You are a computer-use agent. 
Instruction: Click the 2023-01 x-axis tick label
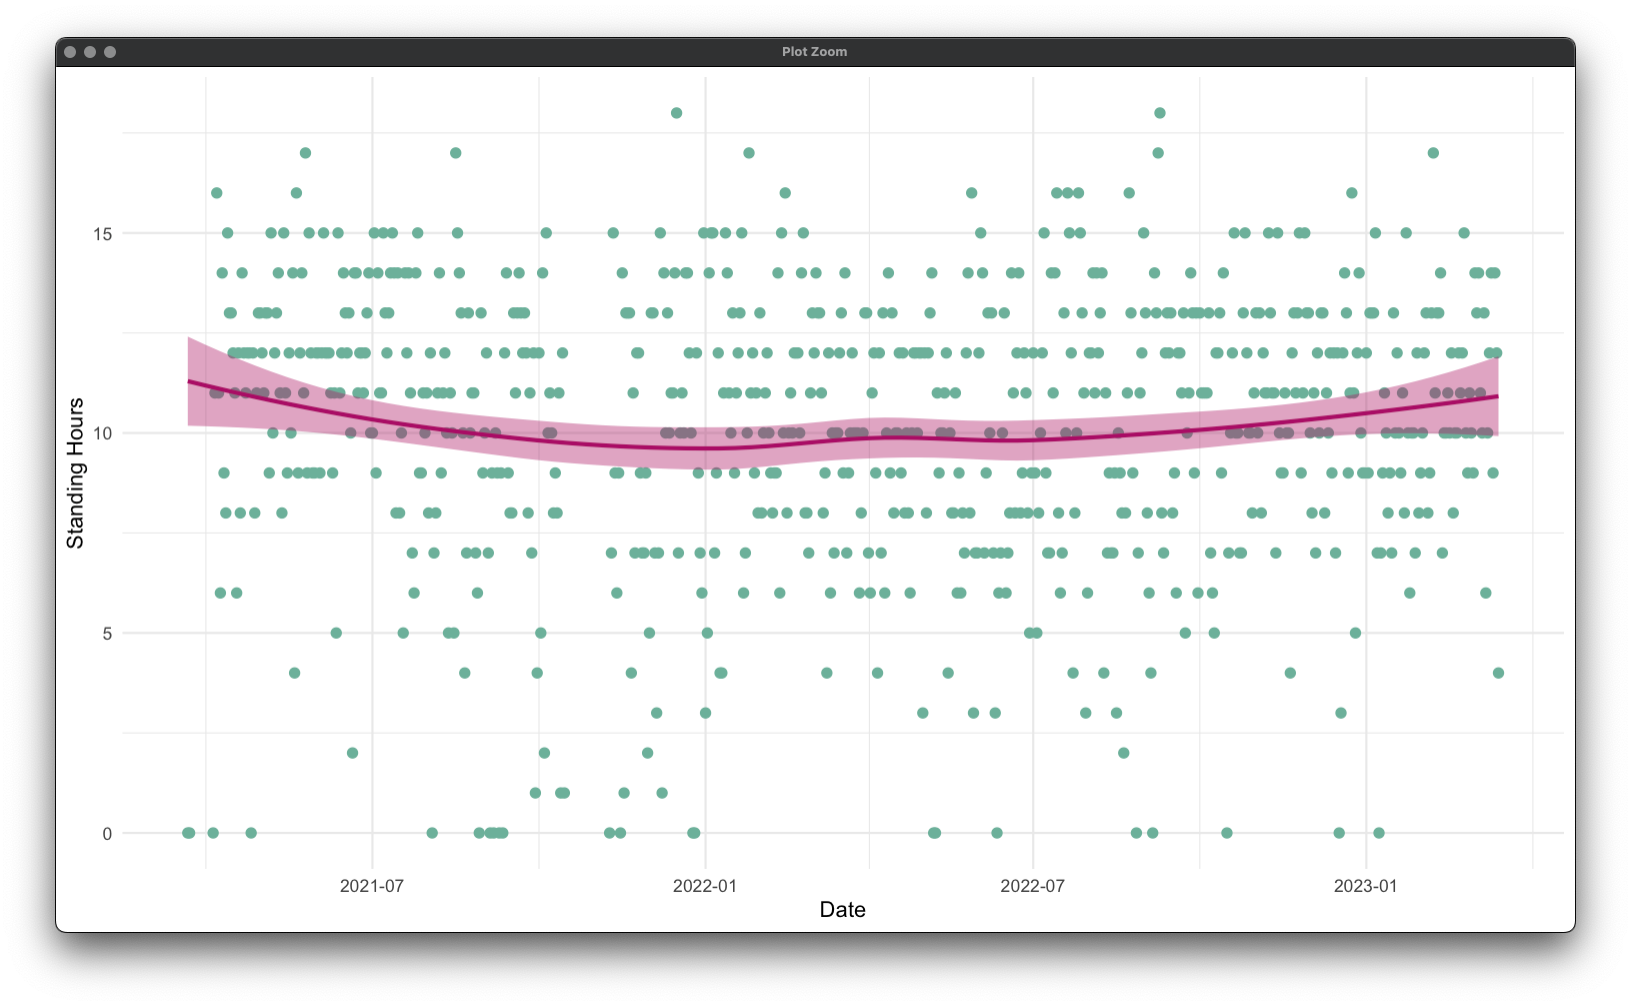pyautogui.click(x=1365, y=886)
